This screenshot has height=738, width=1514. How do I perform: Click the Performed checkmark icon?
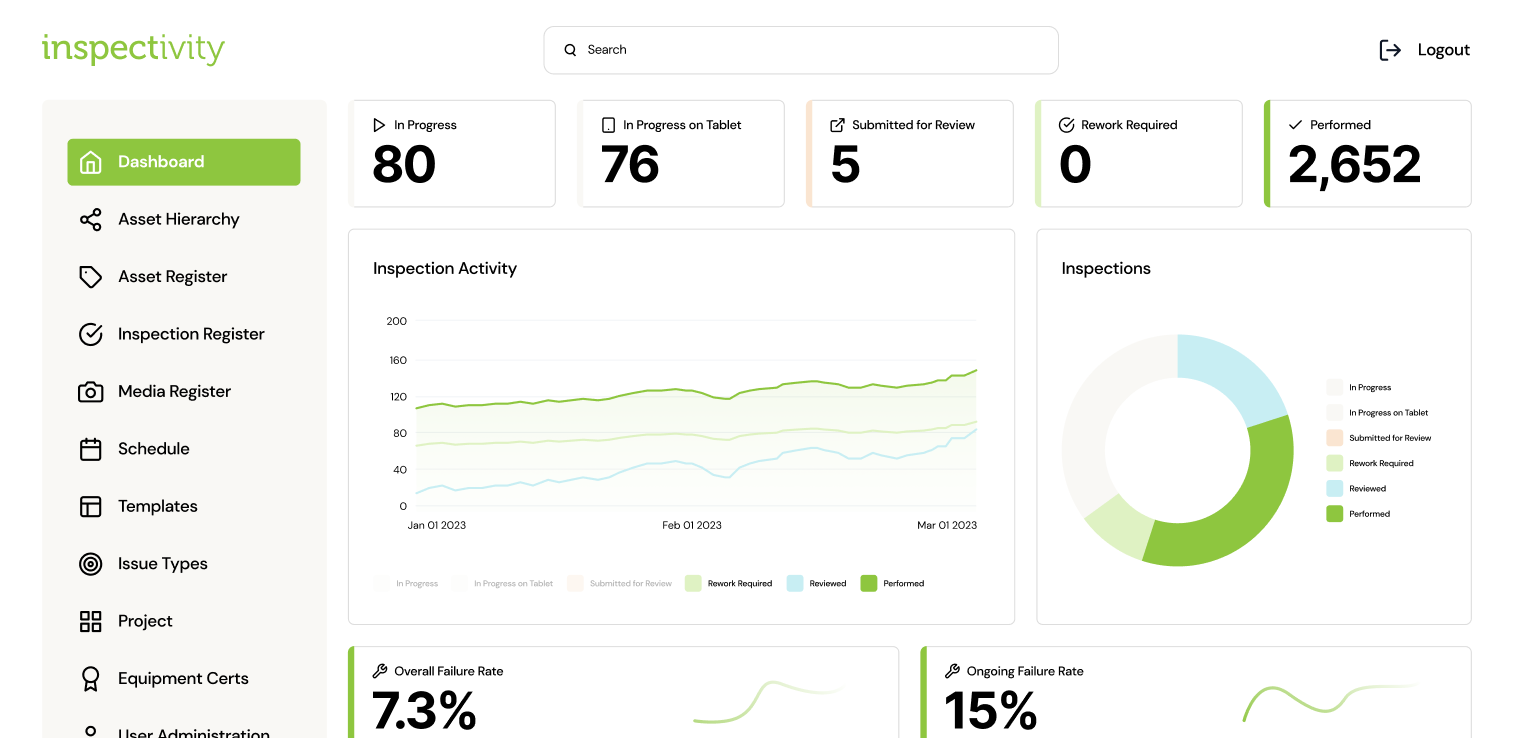click(1296, 125)
